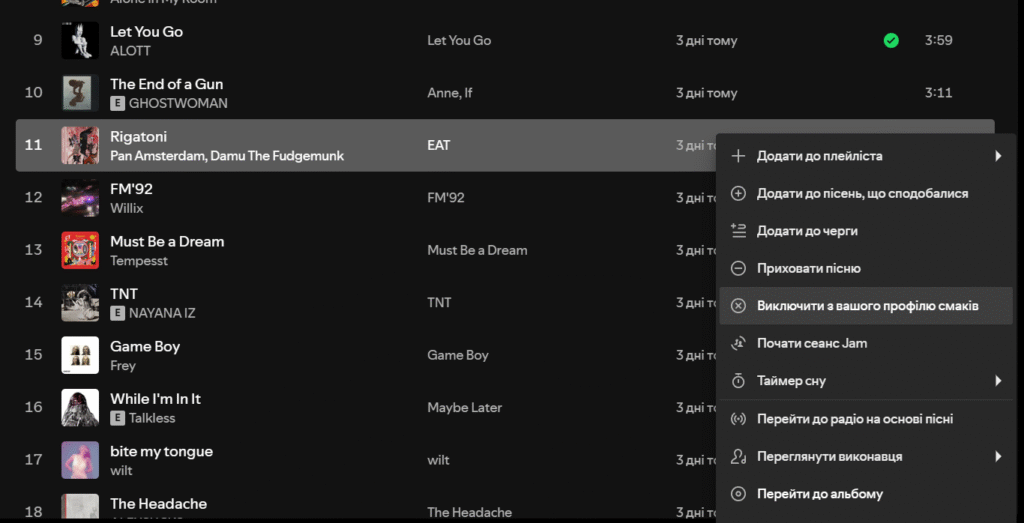The image size is (1024, 523).
Task: Select the 'bite my tongue' track row title
Action: coord(161,451)
